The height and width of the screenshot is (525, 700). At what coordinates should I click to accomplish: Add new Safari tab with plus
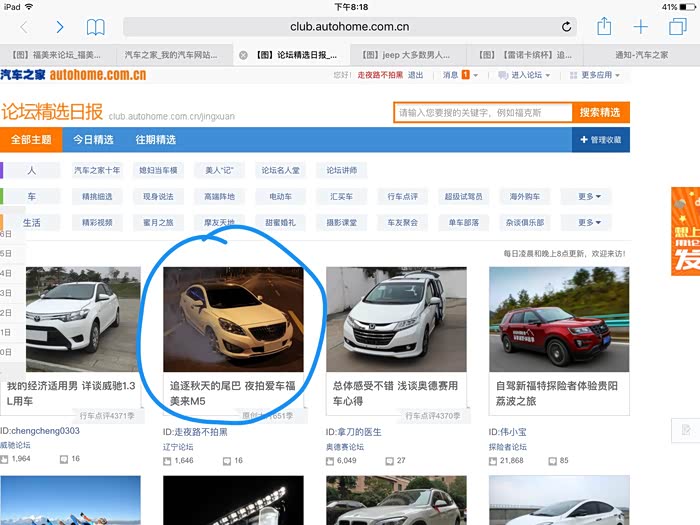(x=641, y=27)
